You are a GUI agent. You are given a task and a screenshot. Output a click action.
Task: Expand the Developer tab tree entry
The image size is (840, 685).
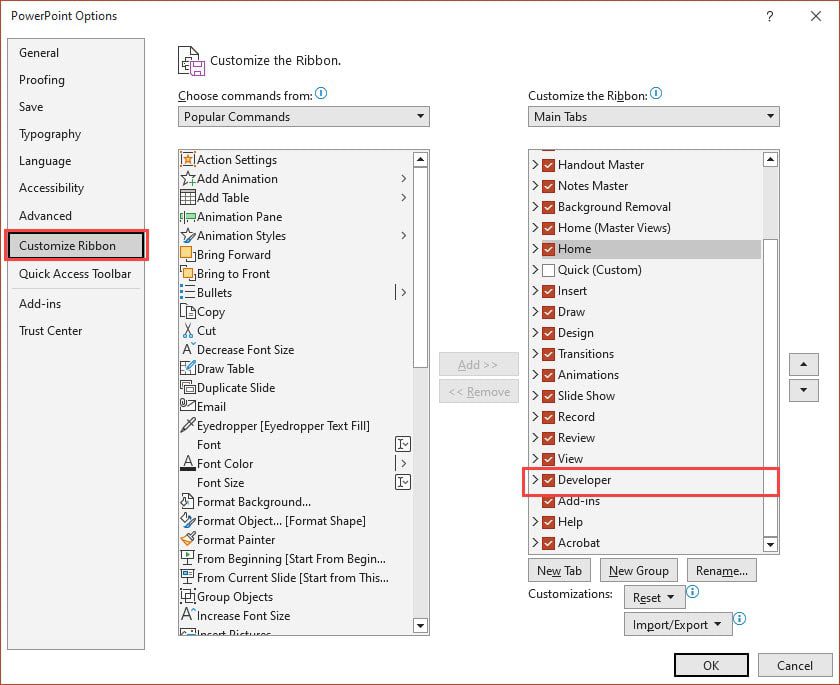536,480
